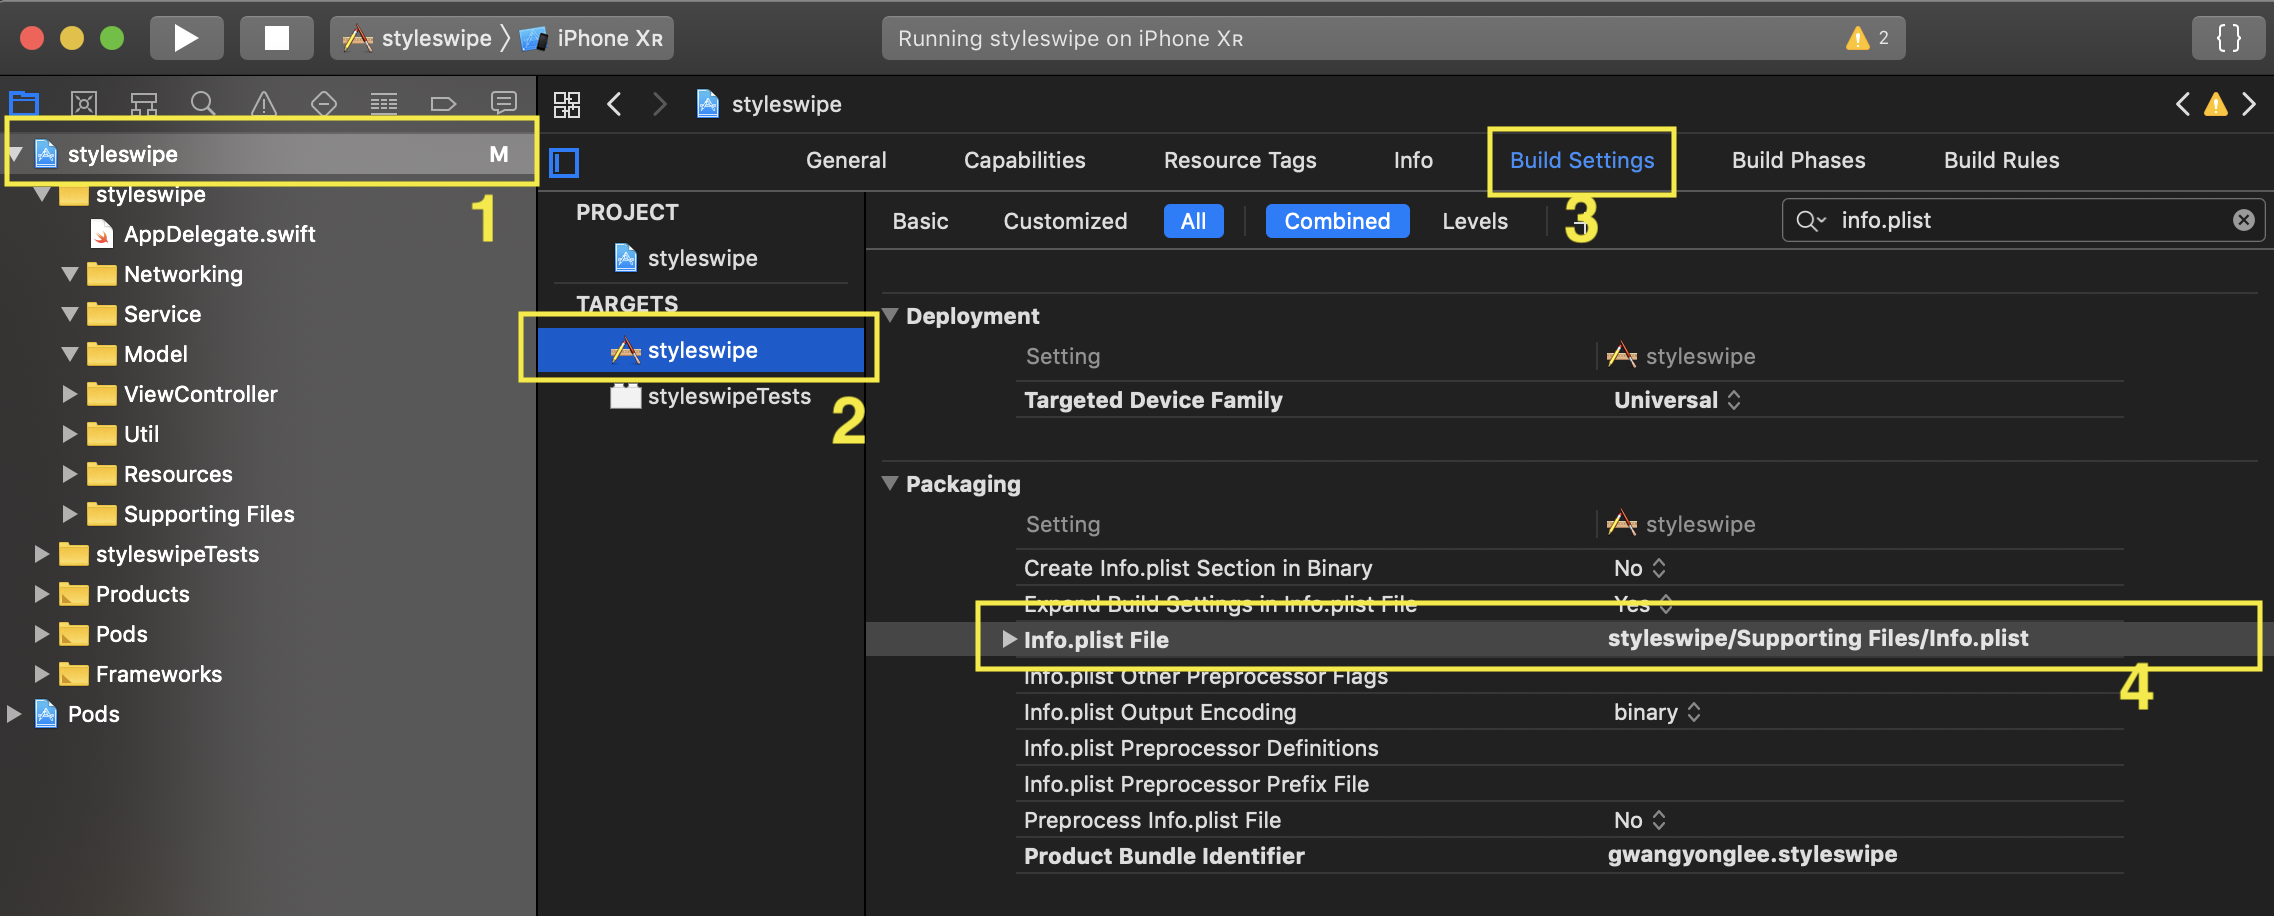Viewport: 2274px width, 916px height.
Task: Open the Source Control navigator icon
Action: point(84,103)
